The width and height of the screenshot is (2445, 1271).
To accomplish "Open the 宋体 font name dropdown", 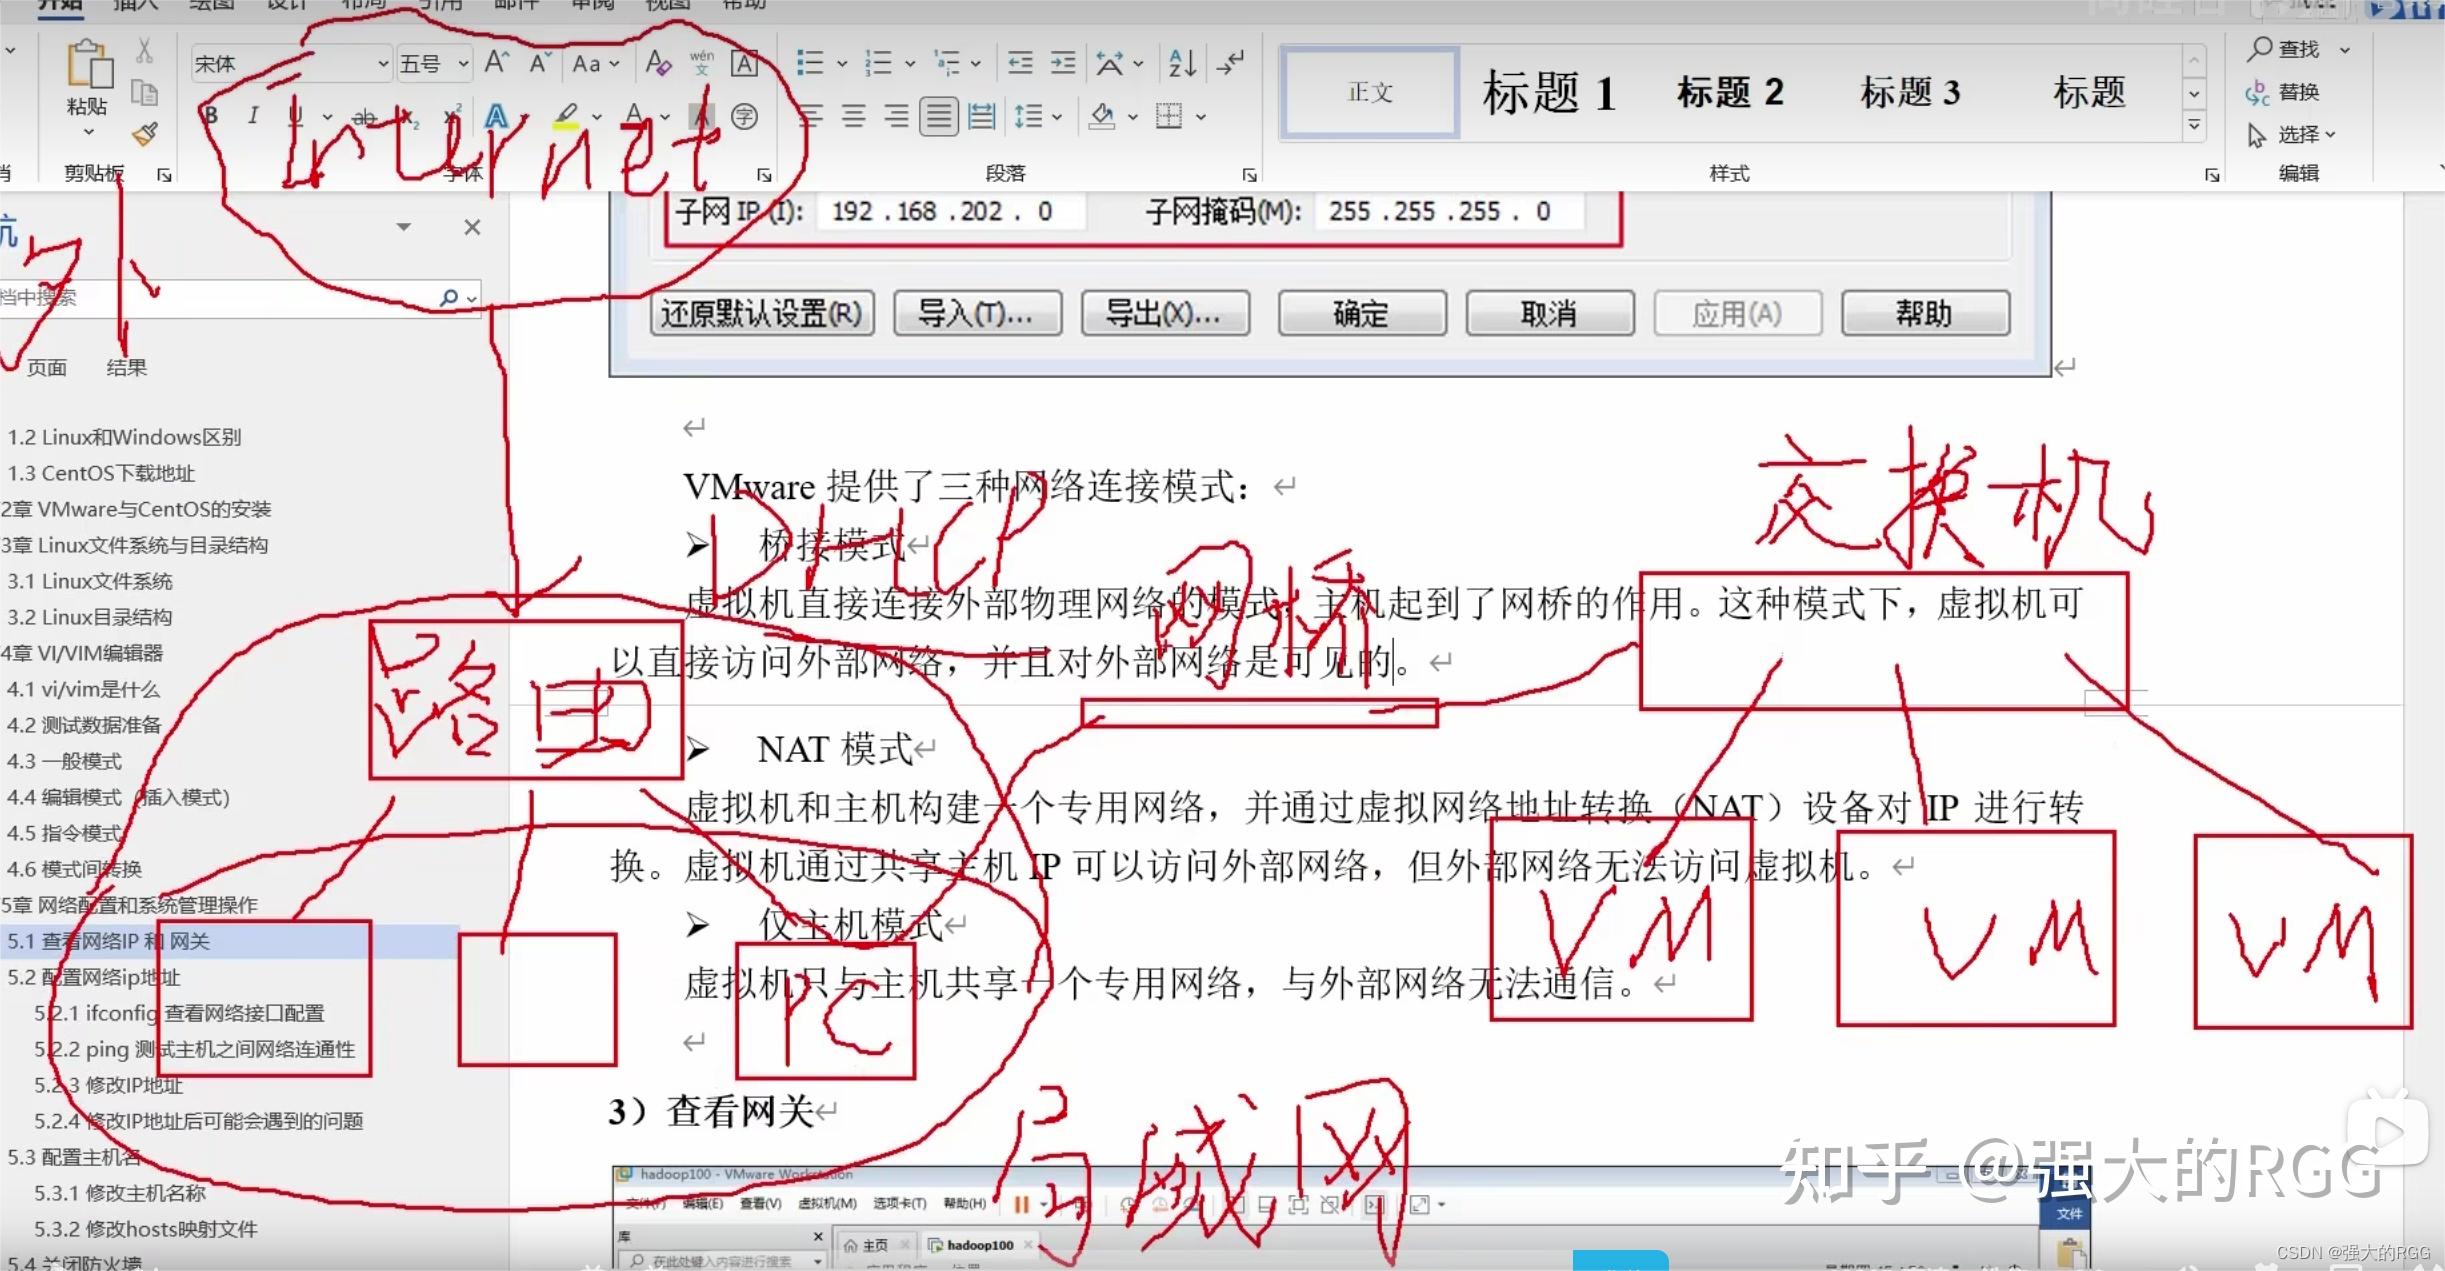I will [x=383, y=63].
